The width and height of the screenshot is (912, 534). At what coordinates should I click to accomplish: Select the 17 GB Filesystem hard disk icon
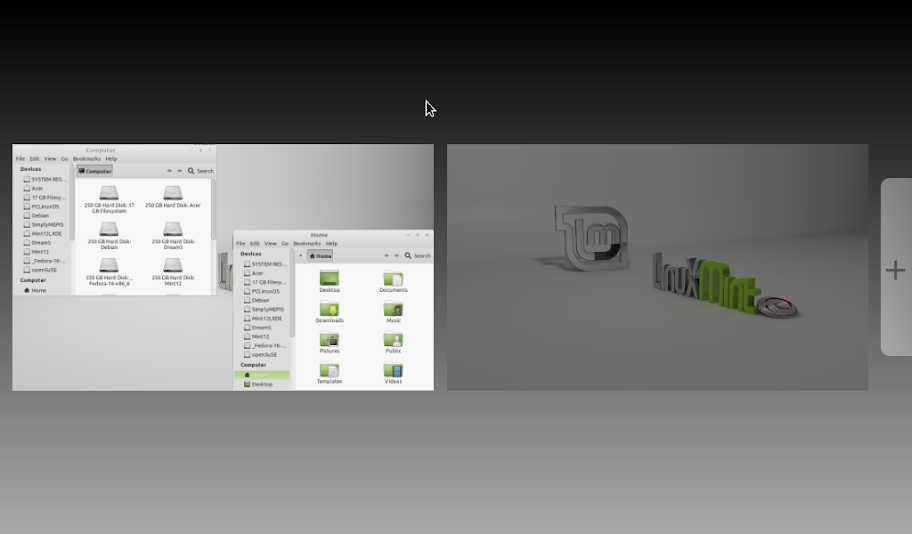point(109,200)
